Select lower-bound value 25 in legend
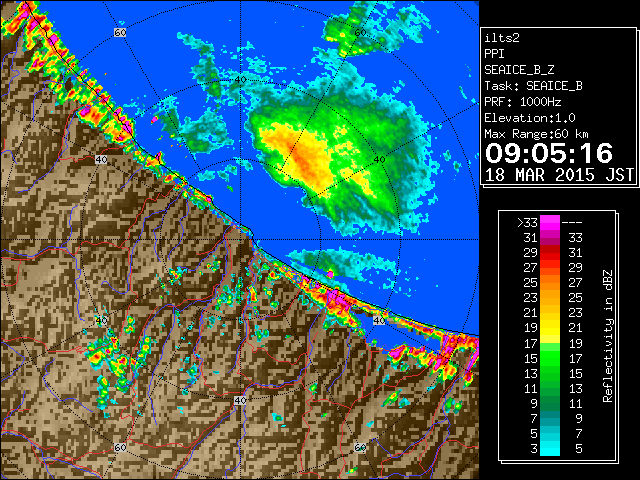The height and width of the screenshot is (480, 640). click(x=531, y=283)
